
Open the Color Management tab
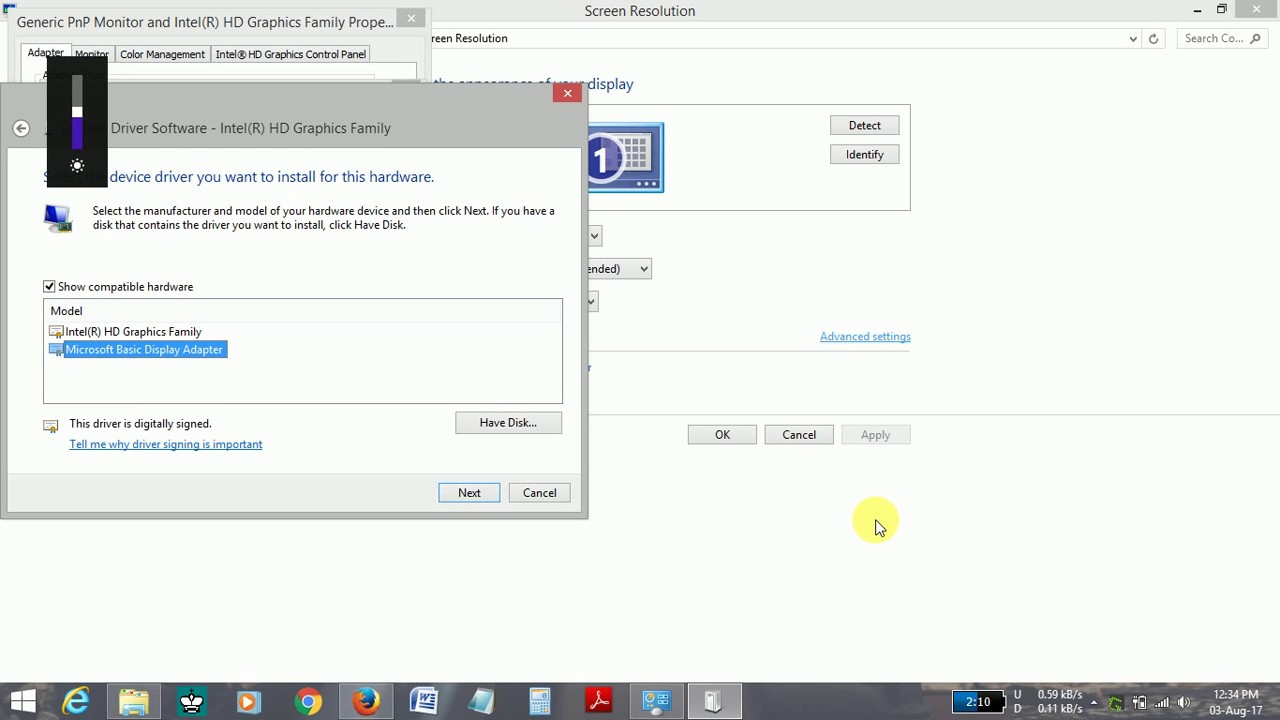tap(162, 55)
